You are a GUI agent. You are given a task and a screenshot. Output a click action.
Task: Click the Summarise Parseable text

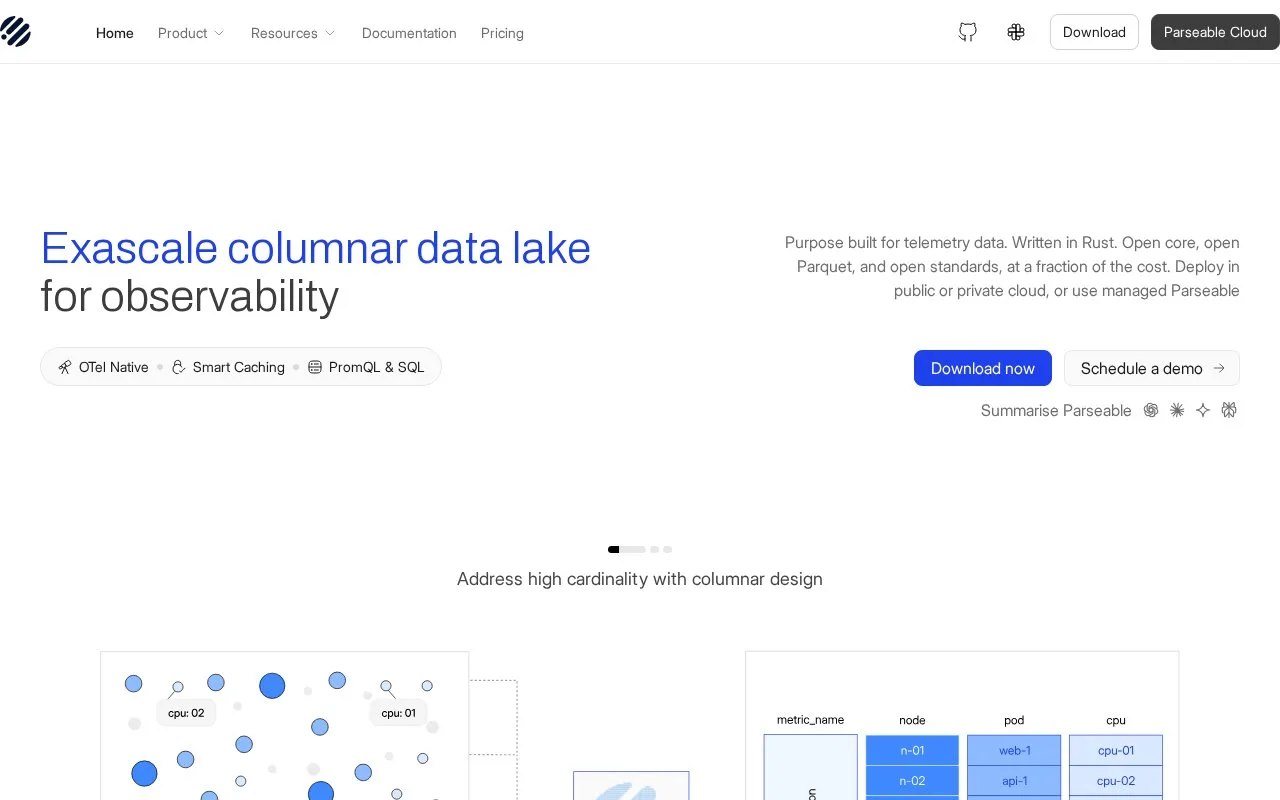point(1056,410)
